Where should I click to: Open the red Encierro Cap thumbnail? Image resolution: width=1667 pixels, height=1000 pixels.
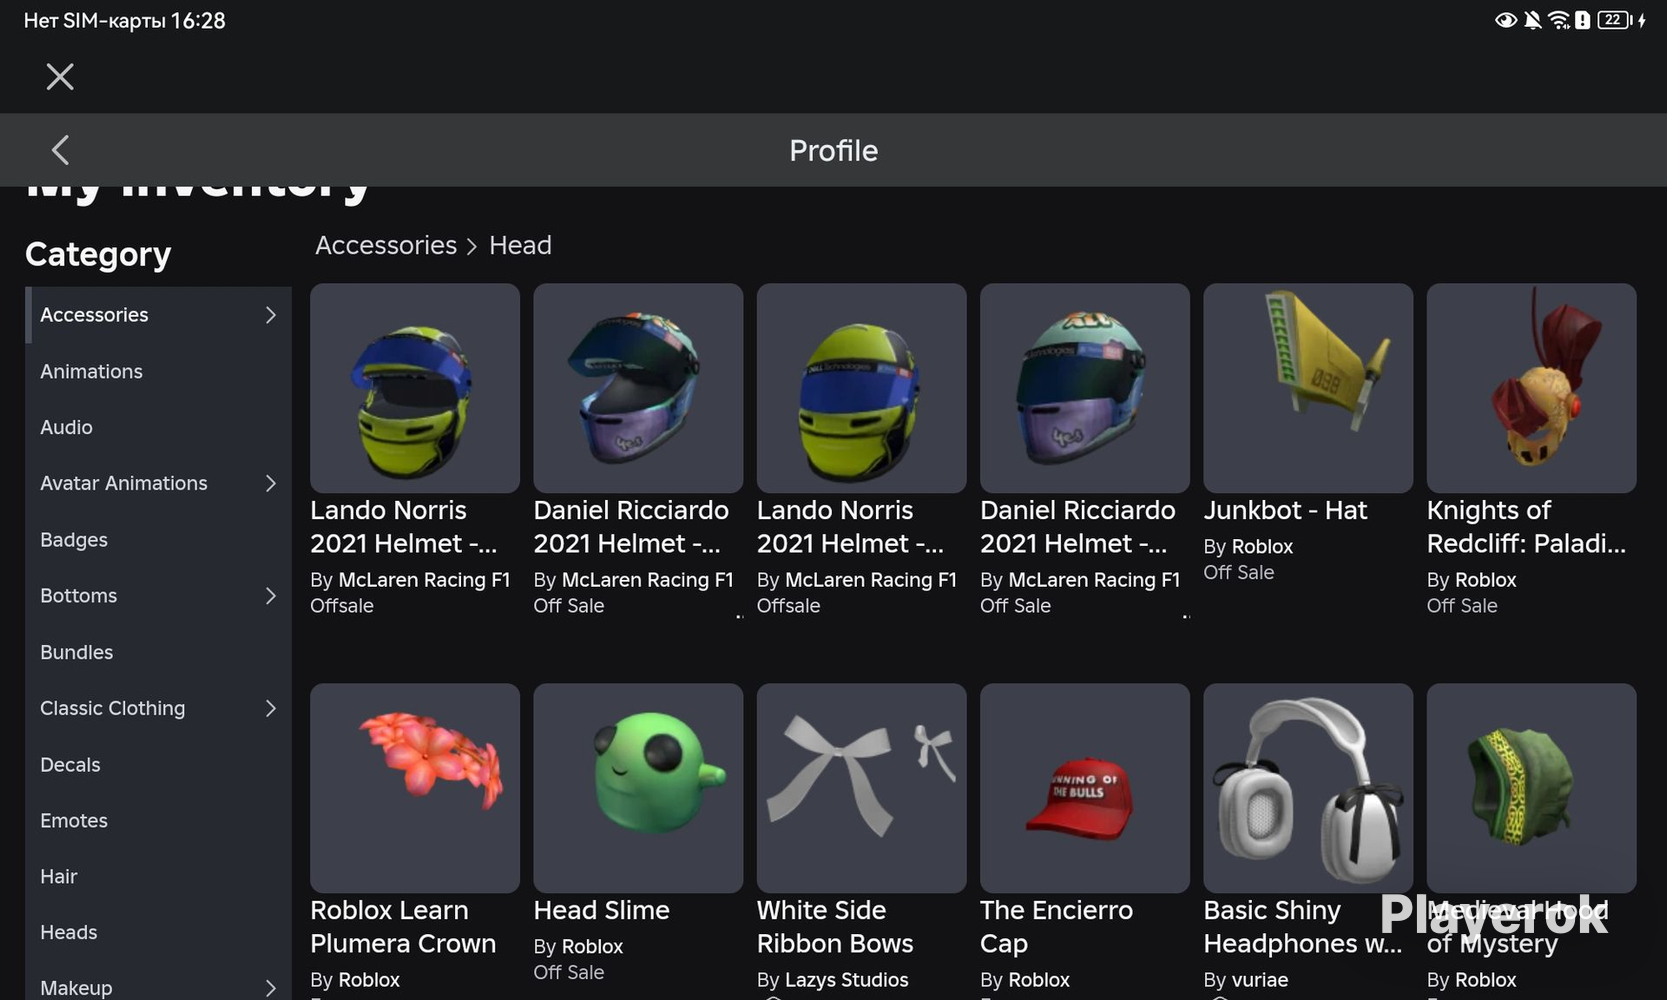point(1085,788)
